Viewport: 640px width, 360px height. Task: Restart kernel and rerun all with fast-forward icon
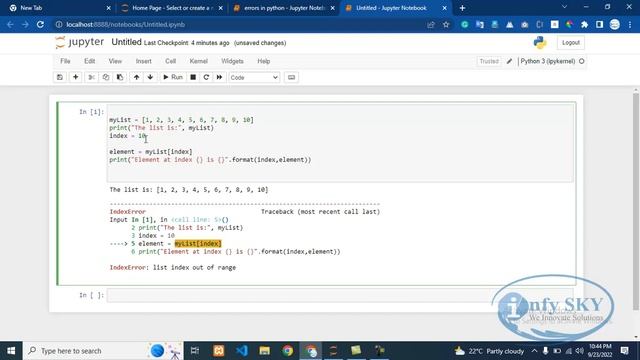click(219, 77)
